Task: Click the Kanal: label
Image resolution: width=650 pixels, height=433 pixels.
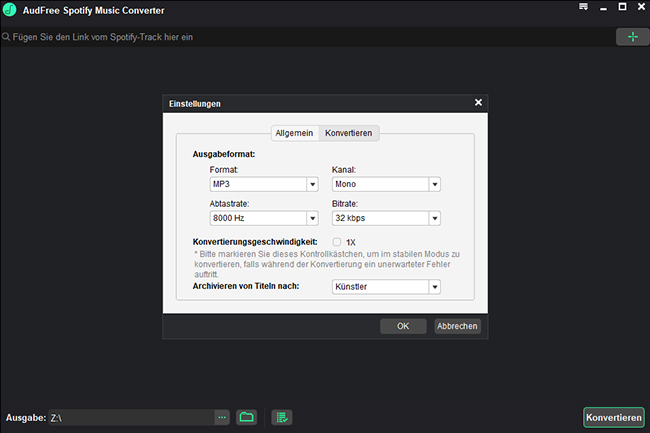Action: 344,170
